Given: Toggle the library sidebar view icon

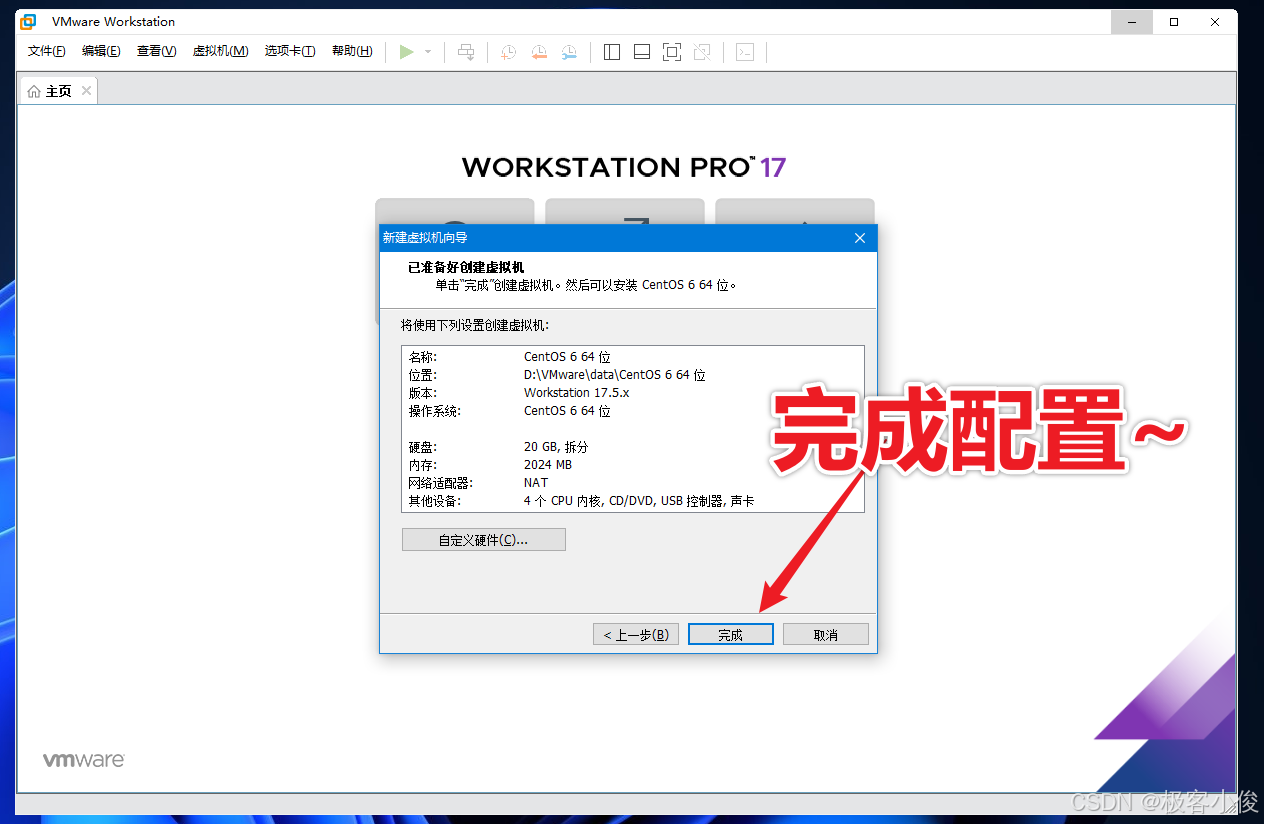Looking at the screenshot, I should (613, 52).
